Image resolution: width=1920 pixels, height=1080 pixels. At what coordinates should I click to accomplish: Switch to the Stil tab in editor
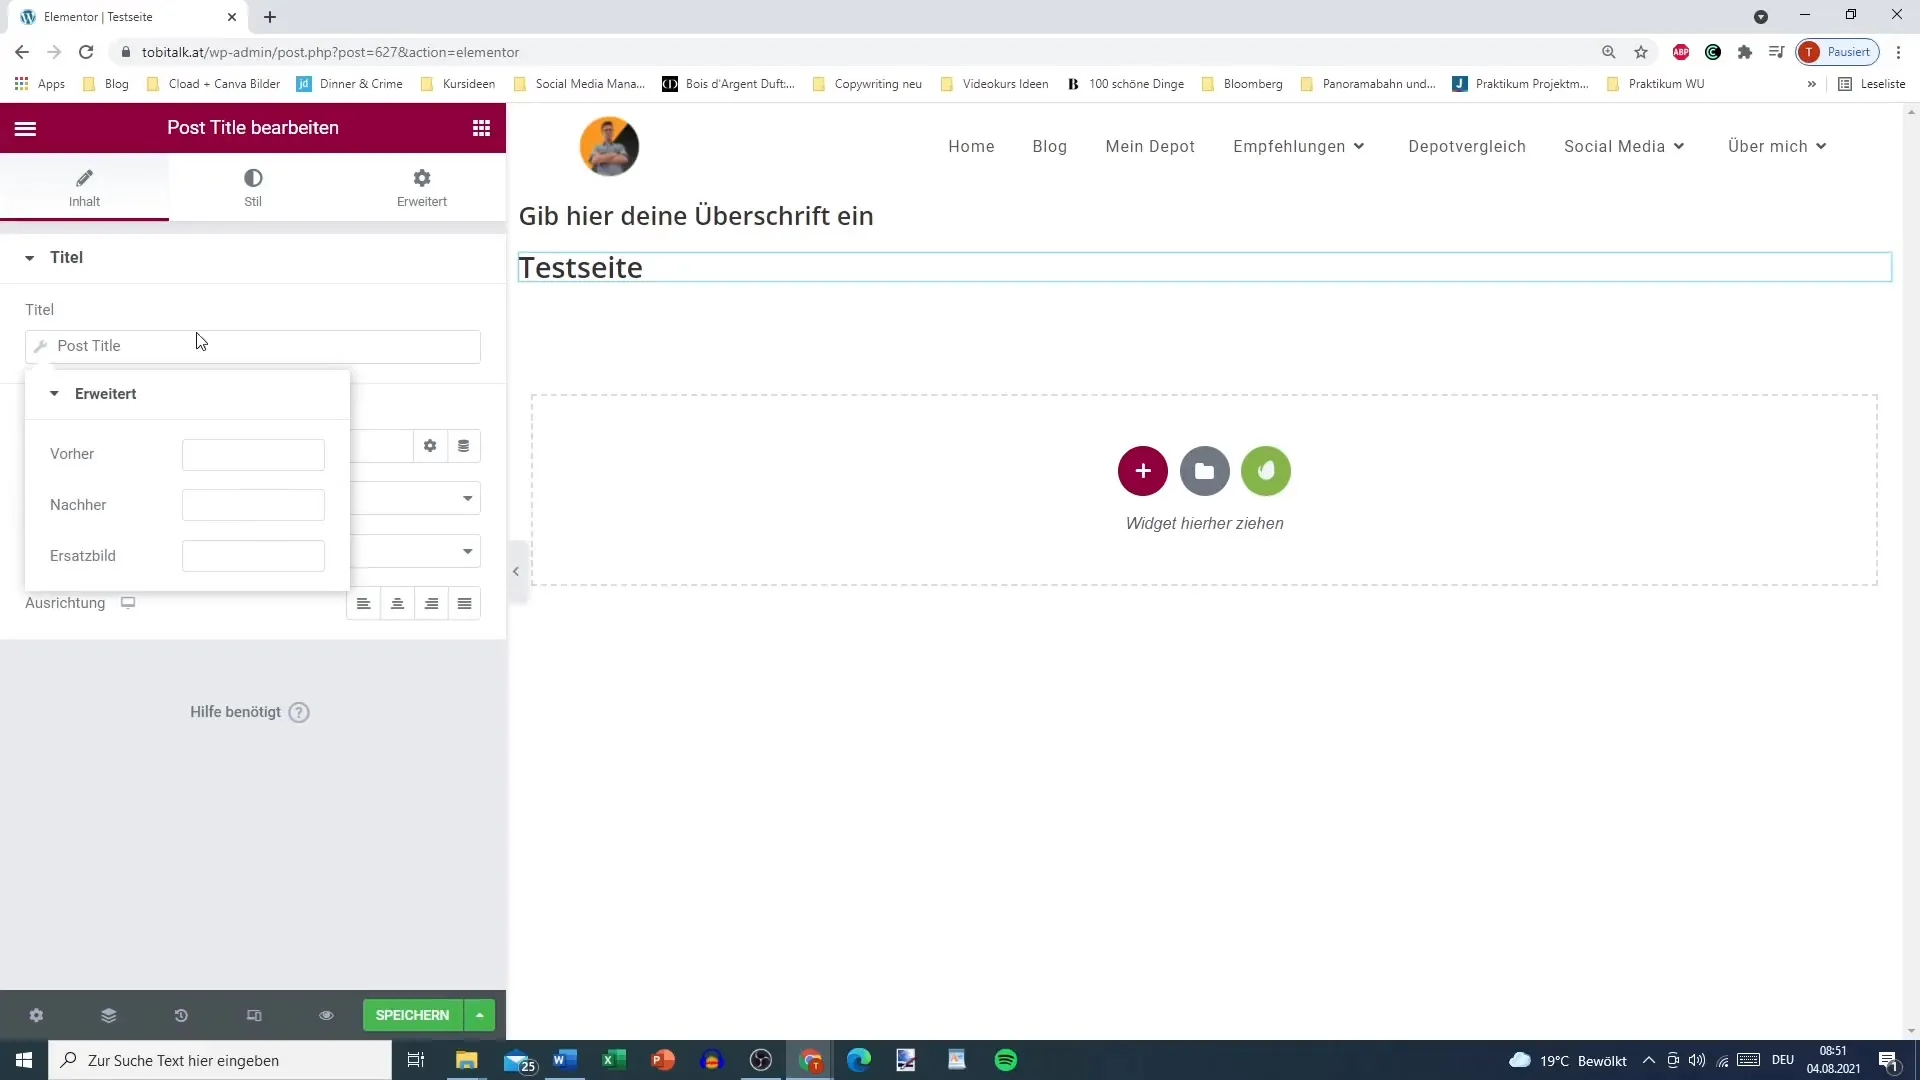pyautogui.click(x=253, y=187)
